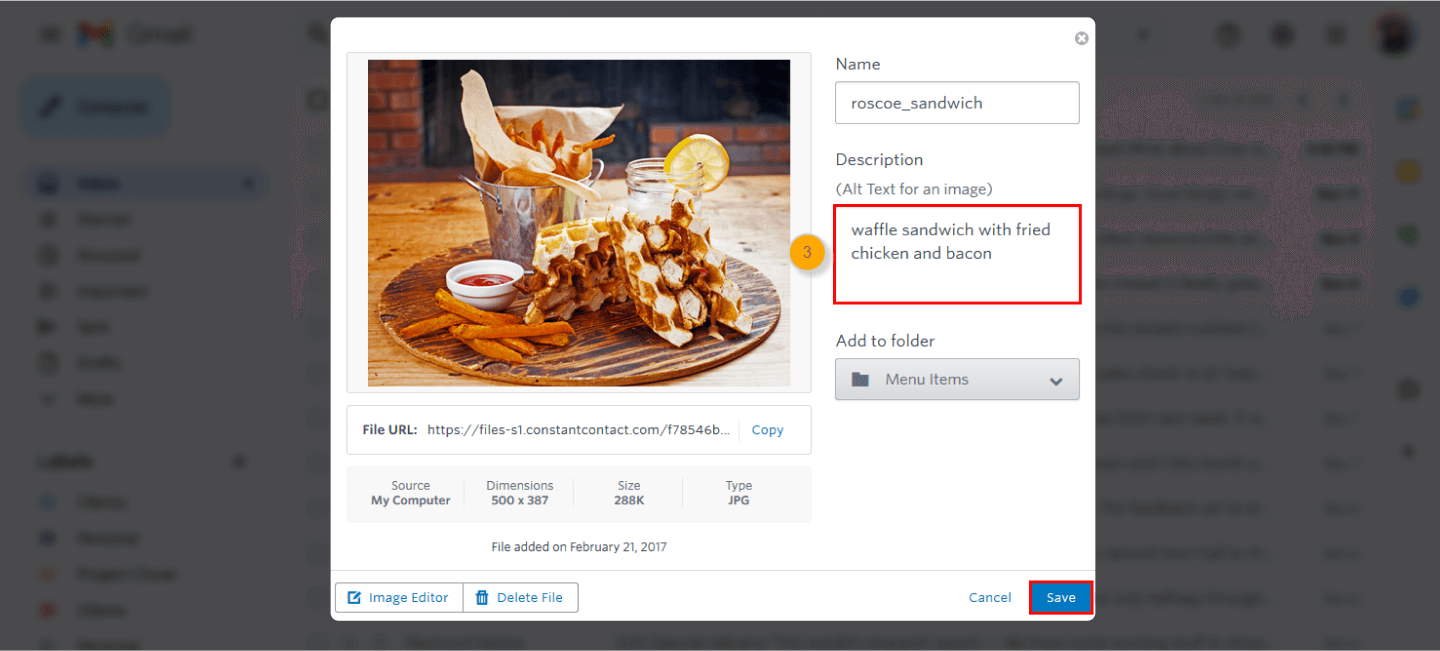The width and height of the screenshot is (1440, 651).
Task: Copy the File URL
Action: coord(767,429)
